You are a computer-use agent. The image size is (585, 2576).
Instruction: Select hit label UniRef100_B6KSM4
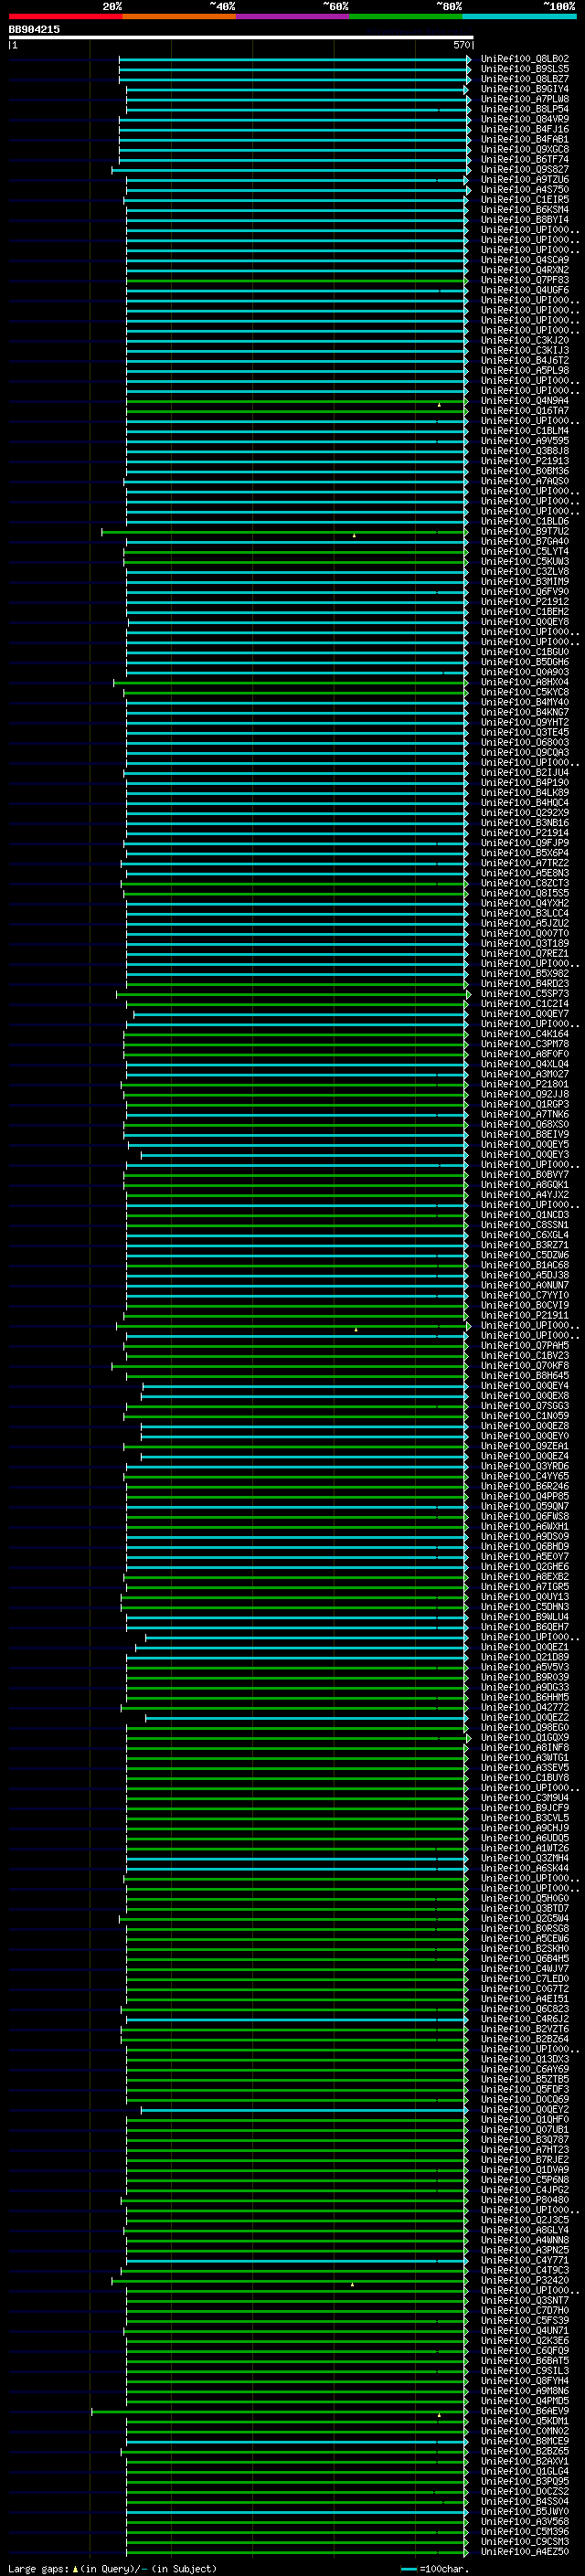point(524,209)
